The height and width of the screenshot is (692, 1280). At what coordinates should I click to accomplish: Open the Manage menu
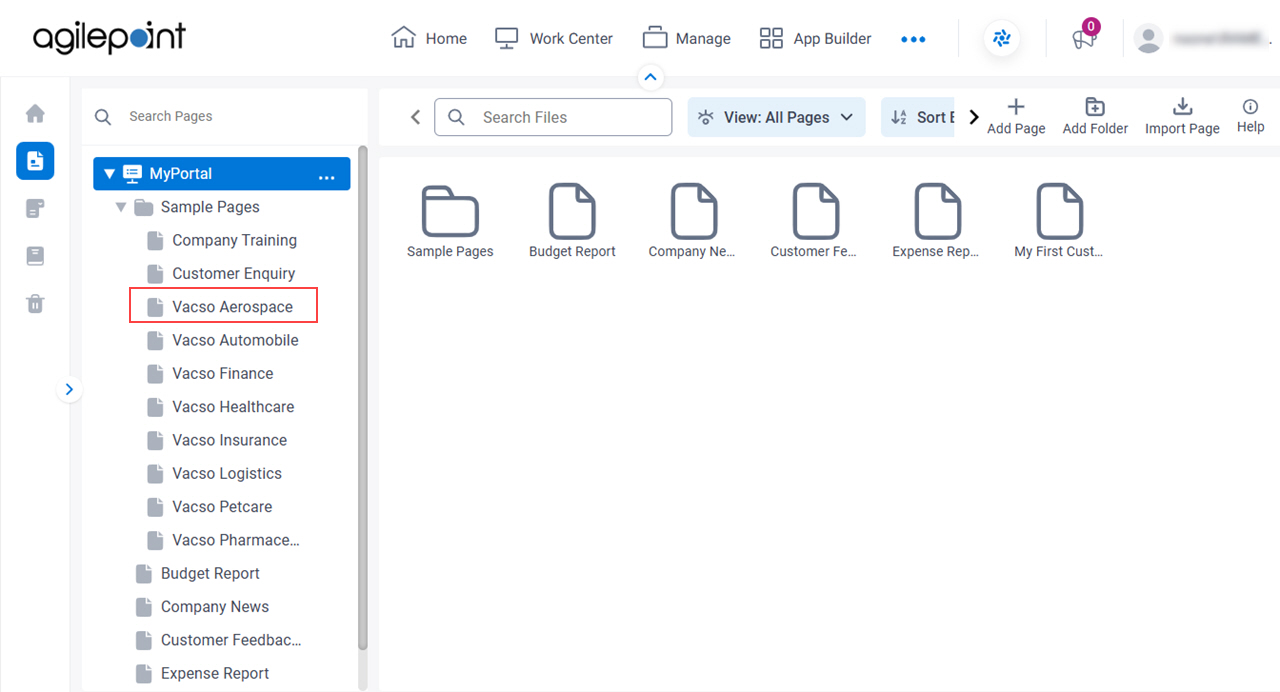686,38
